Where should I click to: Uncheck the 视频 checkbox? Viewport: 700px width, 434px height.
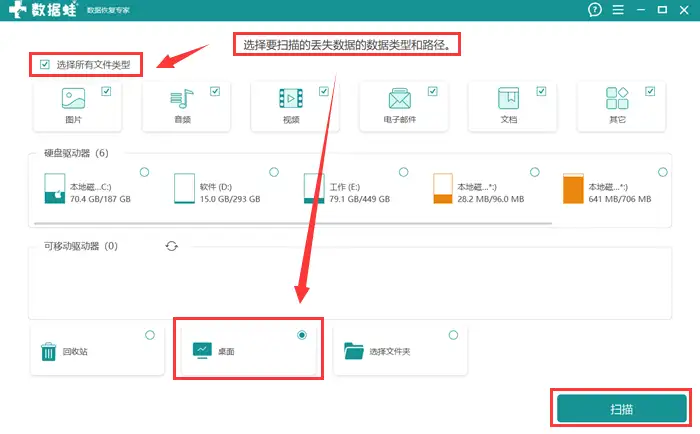(324, 91)
